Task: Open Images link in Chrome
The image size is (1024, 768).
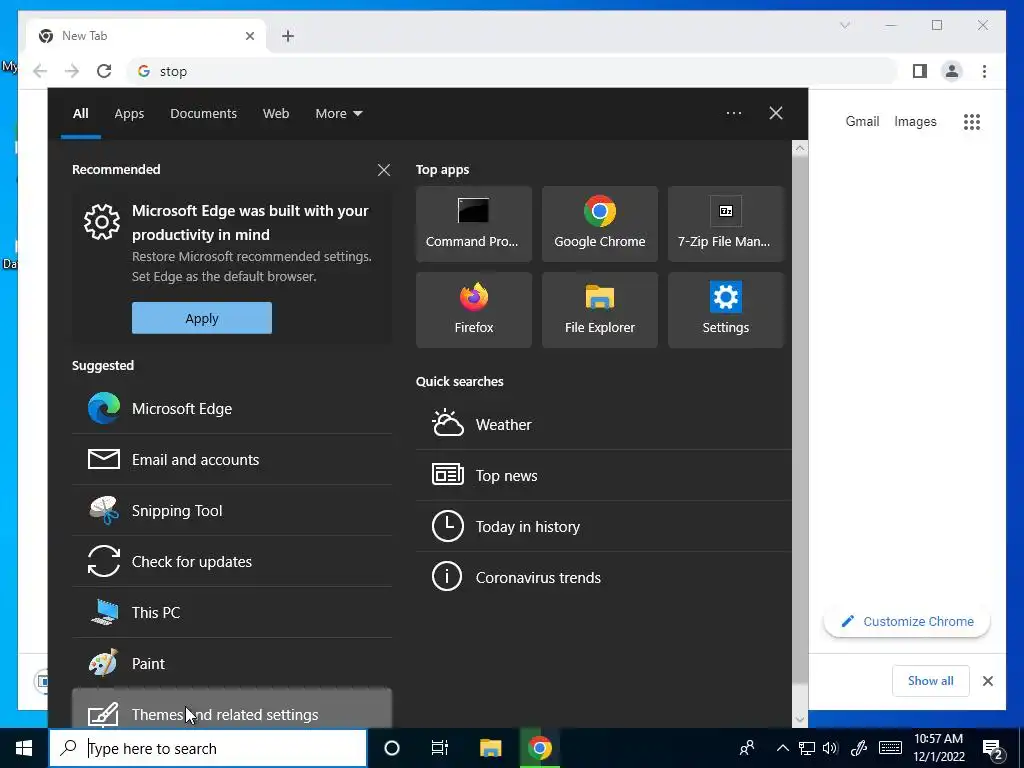Action: [x=915, y=121]
